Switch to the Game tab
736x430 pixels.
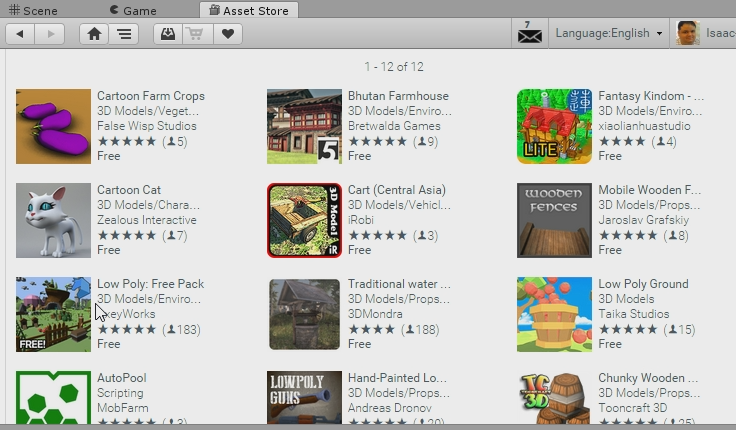point(133,10)
